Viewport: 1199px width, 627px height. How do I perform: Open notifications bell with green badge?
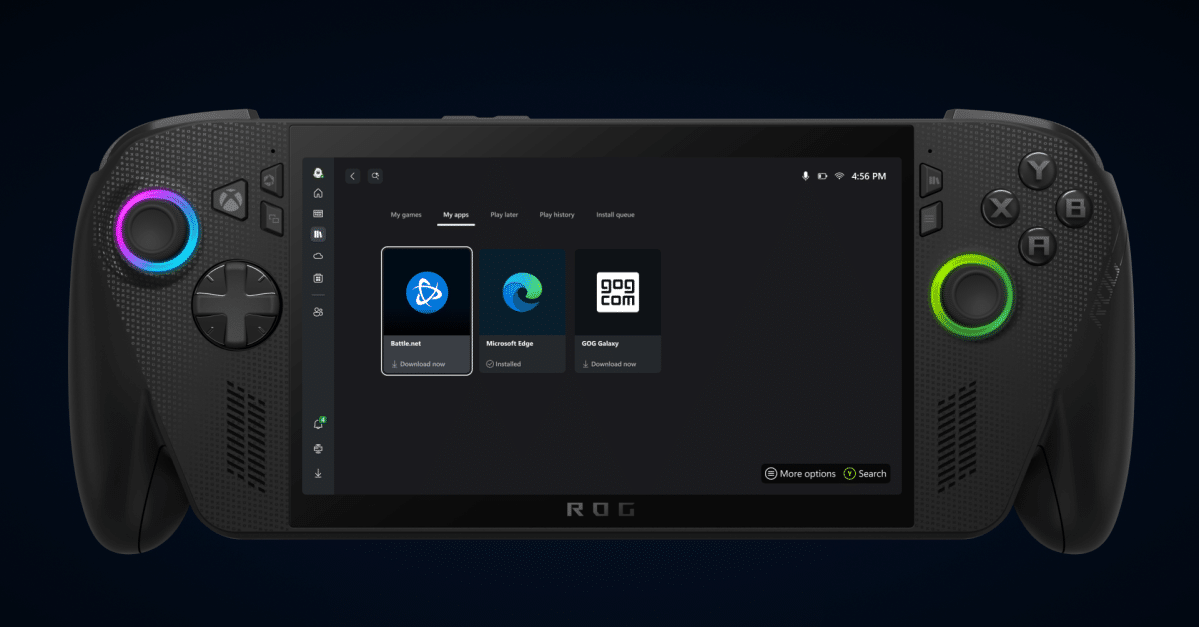tap(317, 420)
